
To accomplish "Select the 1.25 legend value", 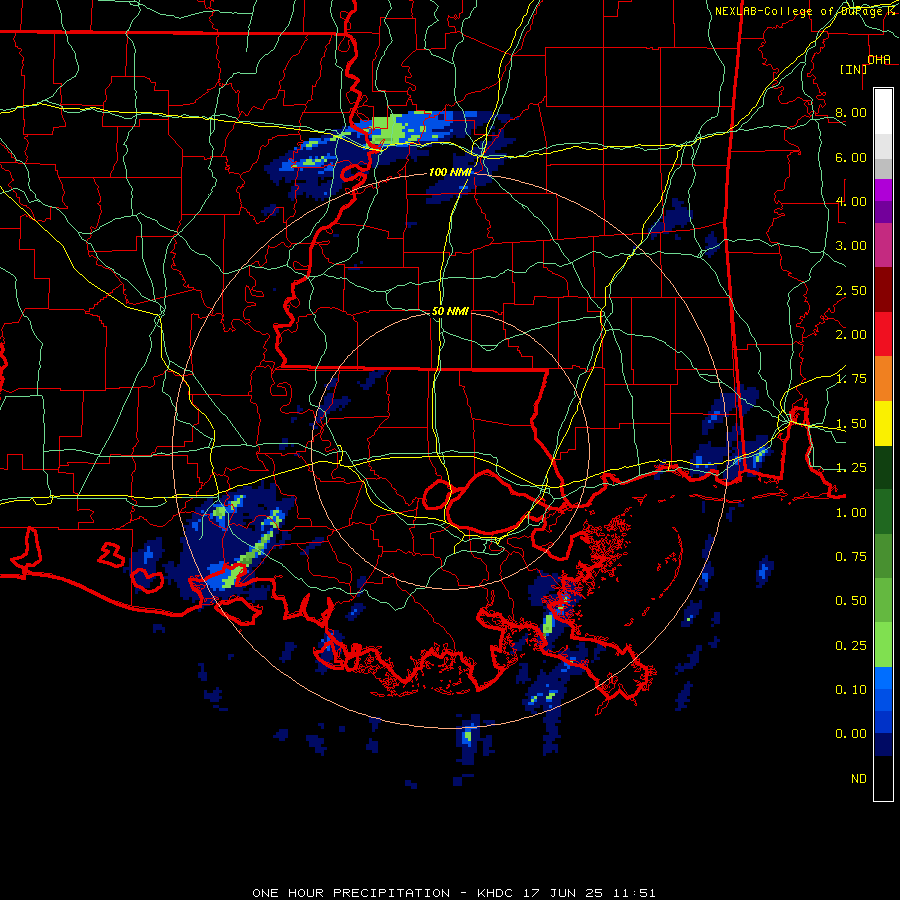I will tap(851, 468).
